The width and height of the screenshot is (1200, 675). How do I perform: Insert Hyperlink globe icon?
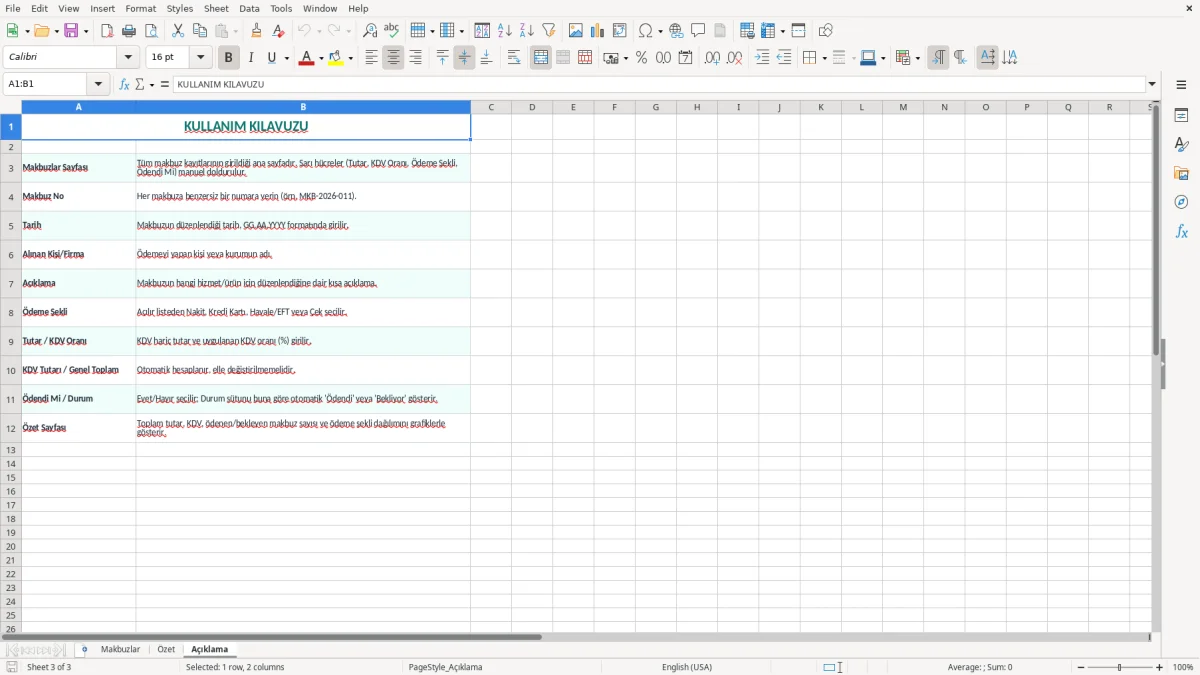[677, 31]
